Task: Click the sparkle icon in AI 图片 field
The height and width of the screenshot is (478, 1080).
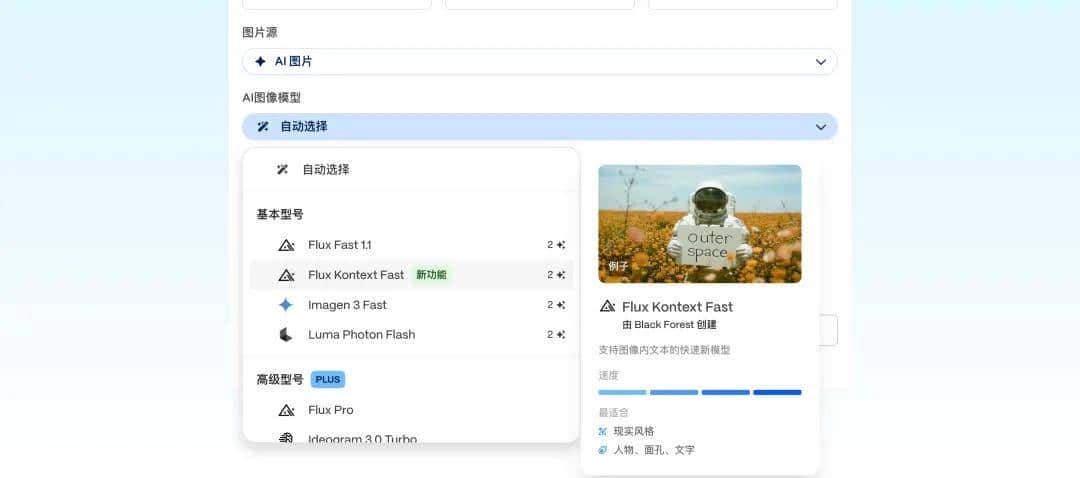Action: (x=261, y=62)
